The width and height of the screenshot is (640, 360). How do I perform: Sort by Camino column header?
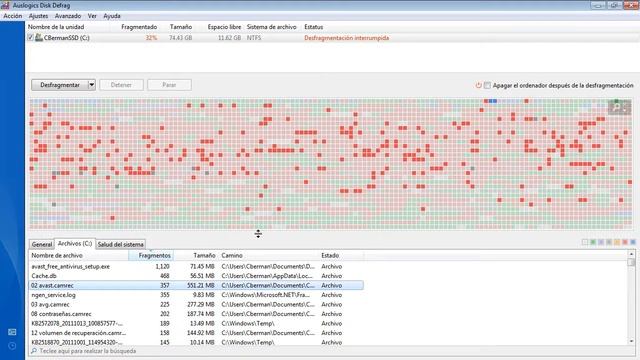point(269,256)
